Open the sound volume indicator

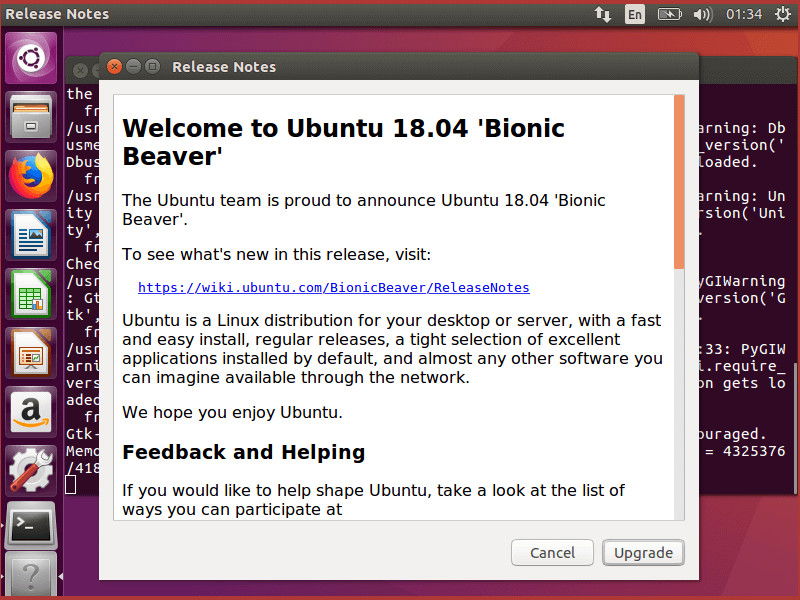703,14
